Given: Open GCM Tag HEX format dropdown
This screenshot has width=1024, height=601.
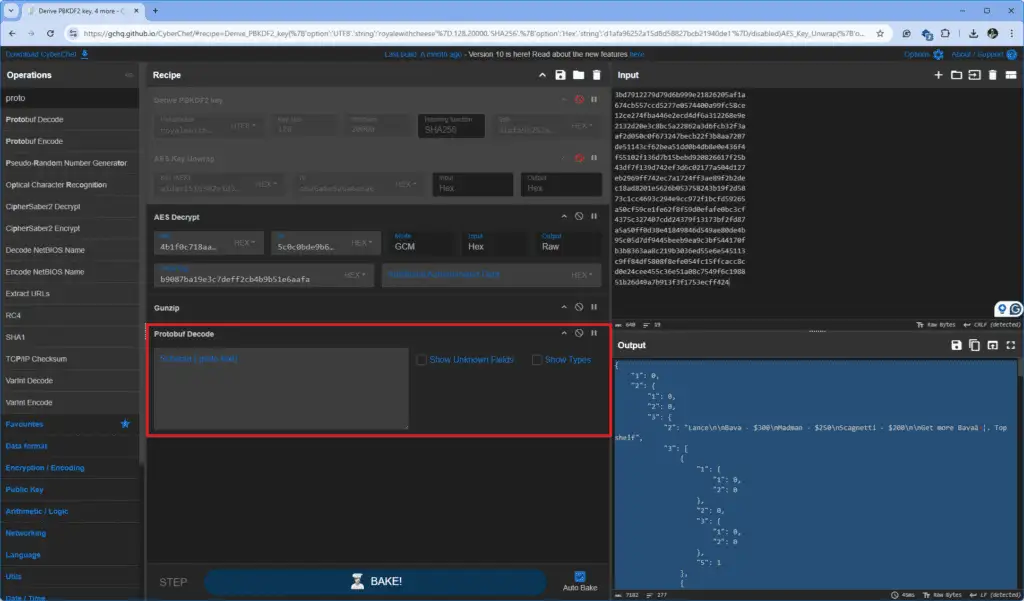Looking at the screenshot, I should 355,275.
